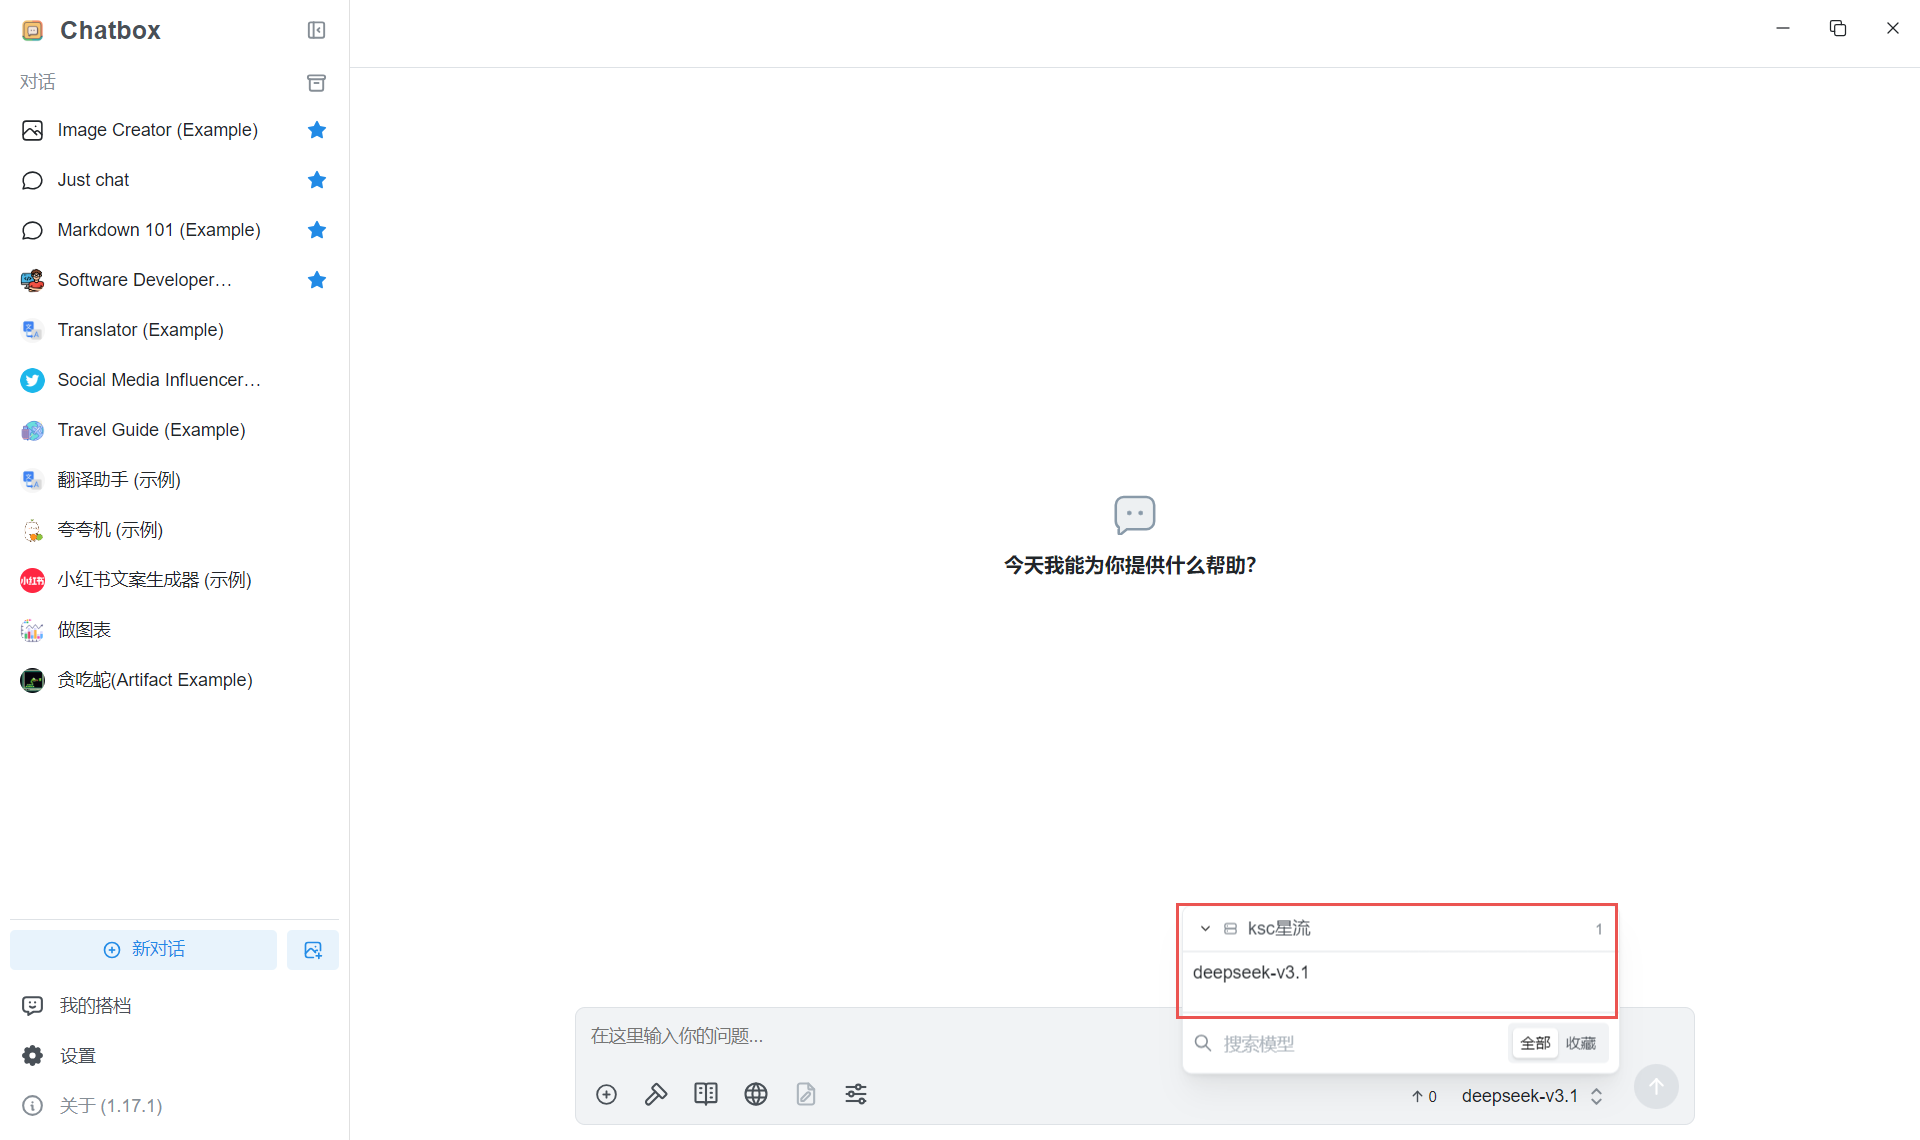This screenshot has height=1140, width=1920.
Task: Toggle star on Markdown 101 (Example)
Action: [317, 230]
